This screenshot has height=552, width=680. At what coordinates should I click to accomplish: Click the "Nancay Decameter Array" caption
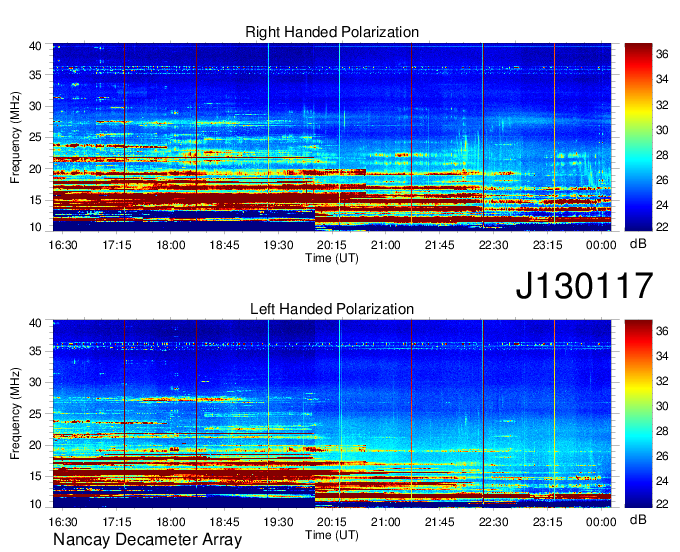[147, 540]
